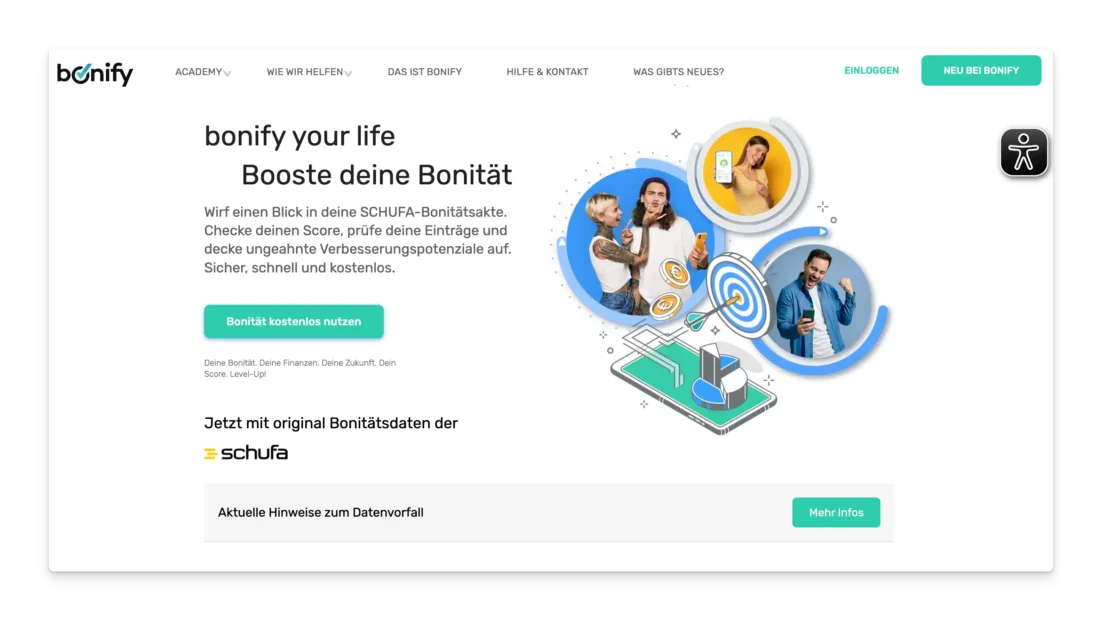
Task: Go to Das ist bonify page
Action: pyautogui.click(x=424, y=72)
